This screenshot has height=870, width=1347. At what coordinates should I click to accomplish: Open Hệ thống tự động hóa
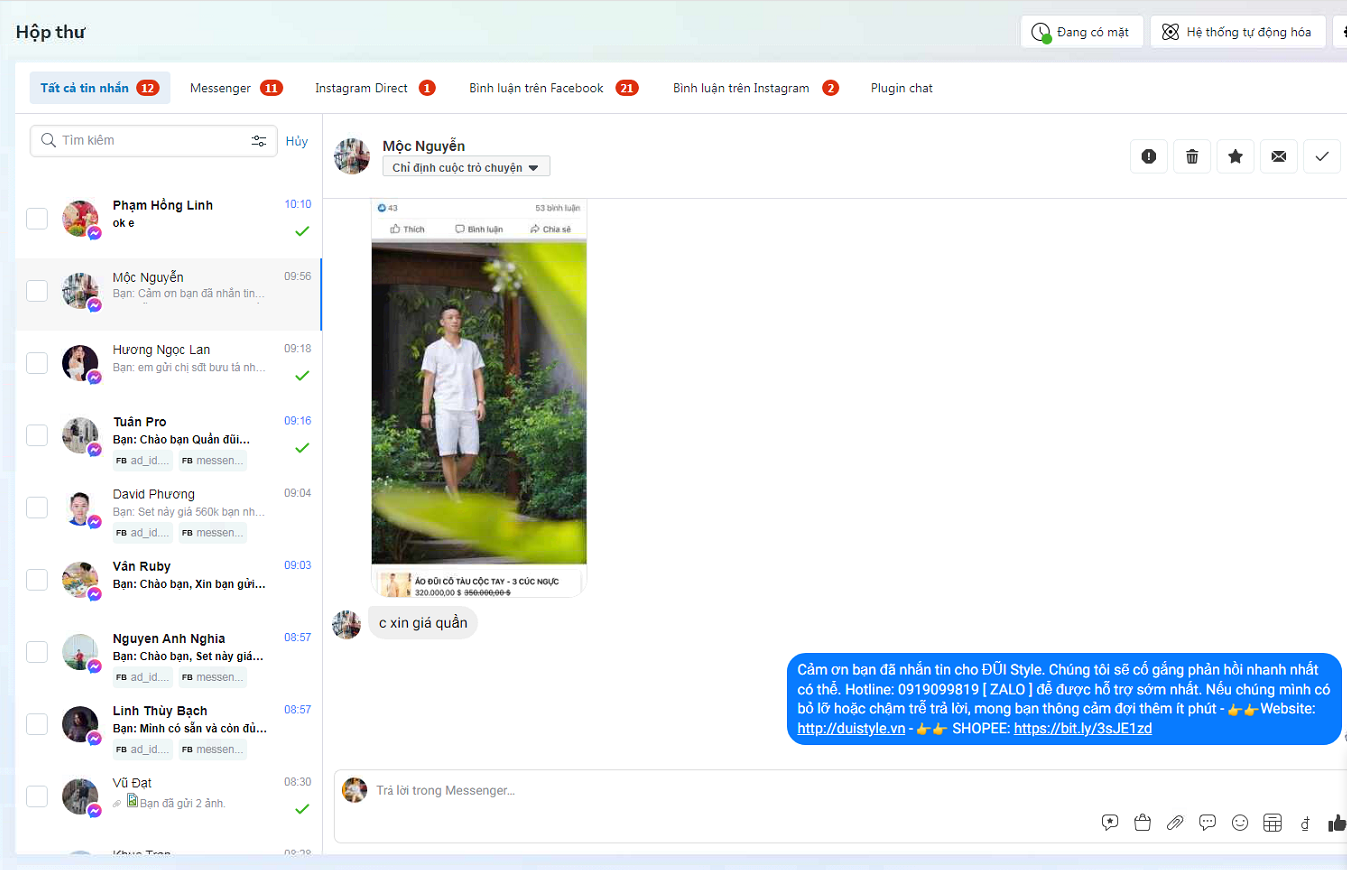pyautogui.click(x=1238, y=32)
